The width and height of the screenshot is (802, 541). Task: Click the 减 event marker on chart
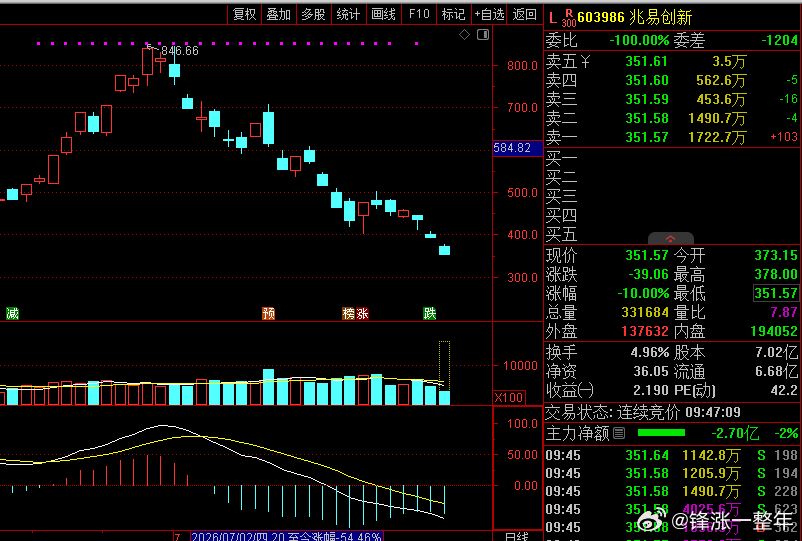tap(12, 313)
